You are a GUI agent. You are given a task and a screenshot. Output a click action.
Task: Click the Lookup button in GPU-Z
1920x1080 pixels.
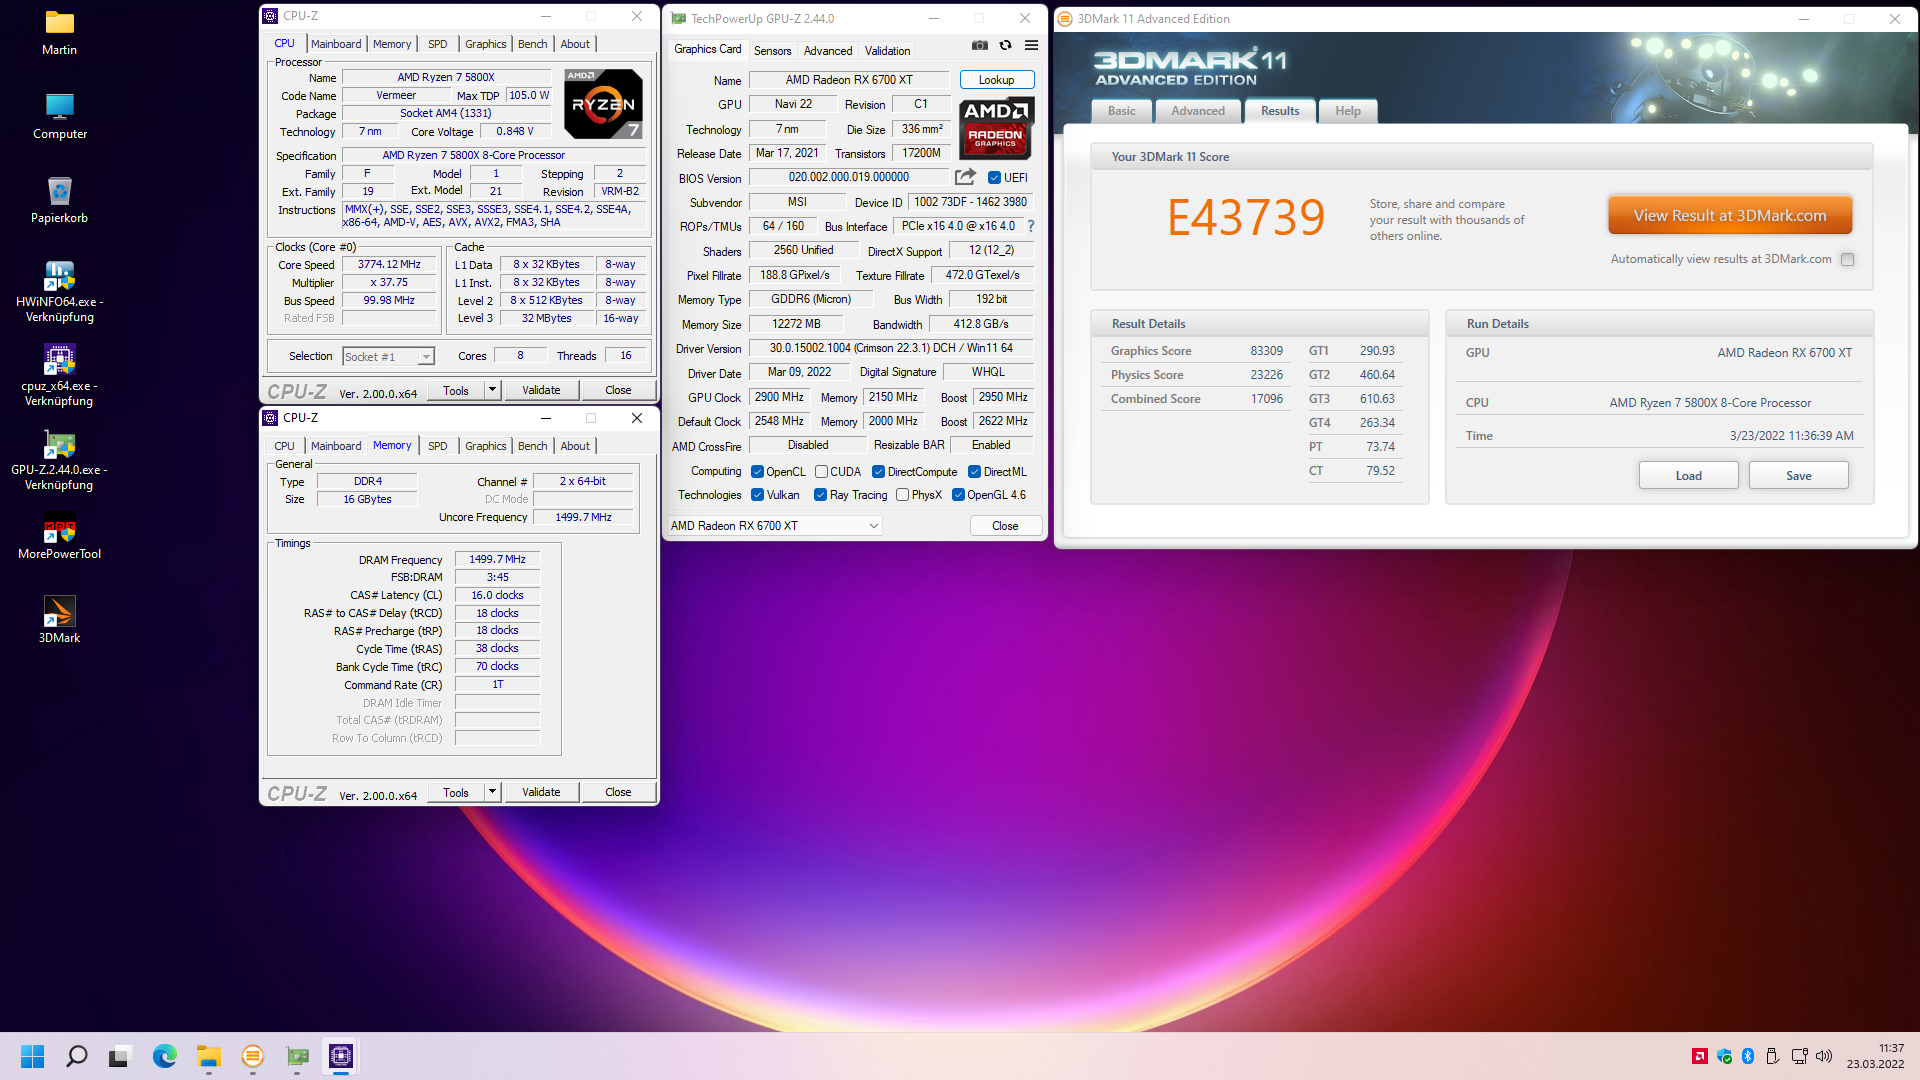click(x=996, y=80)
